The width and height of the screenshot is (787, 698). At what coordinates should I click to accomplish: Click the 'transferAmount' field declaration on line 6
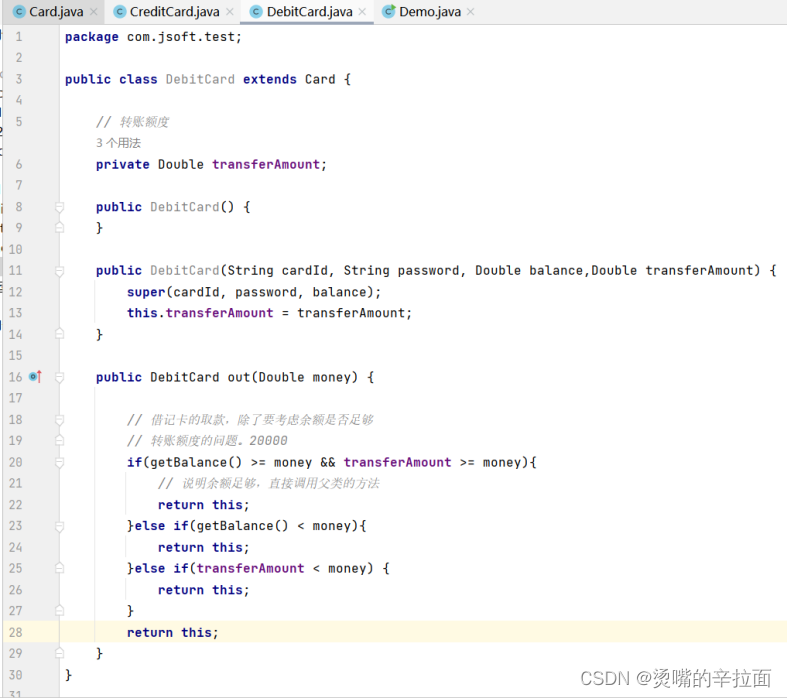(266, 165)
